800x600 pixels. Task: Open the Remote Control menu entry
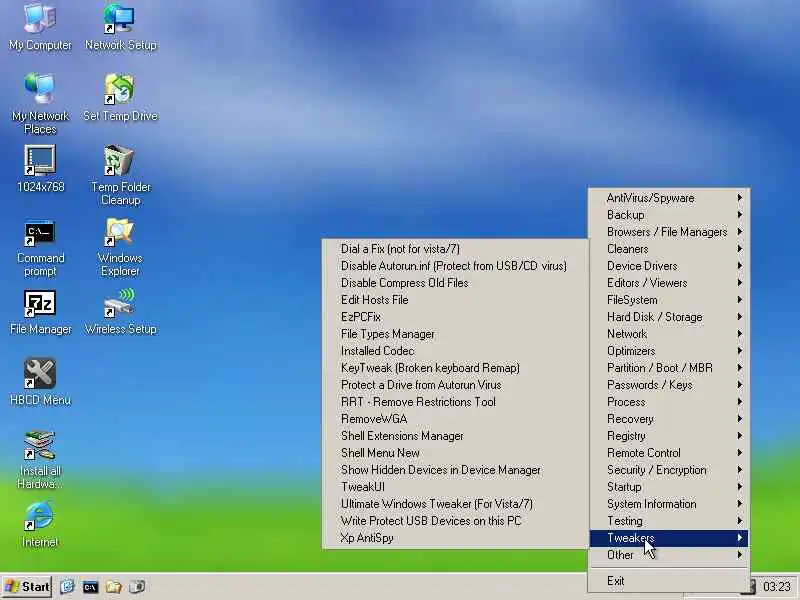(x=669, y=453)
